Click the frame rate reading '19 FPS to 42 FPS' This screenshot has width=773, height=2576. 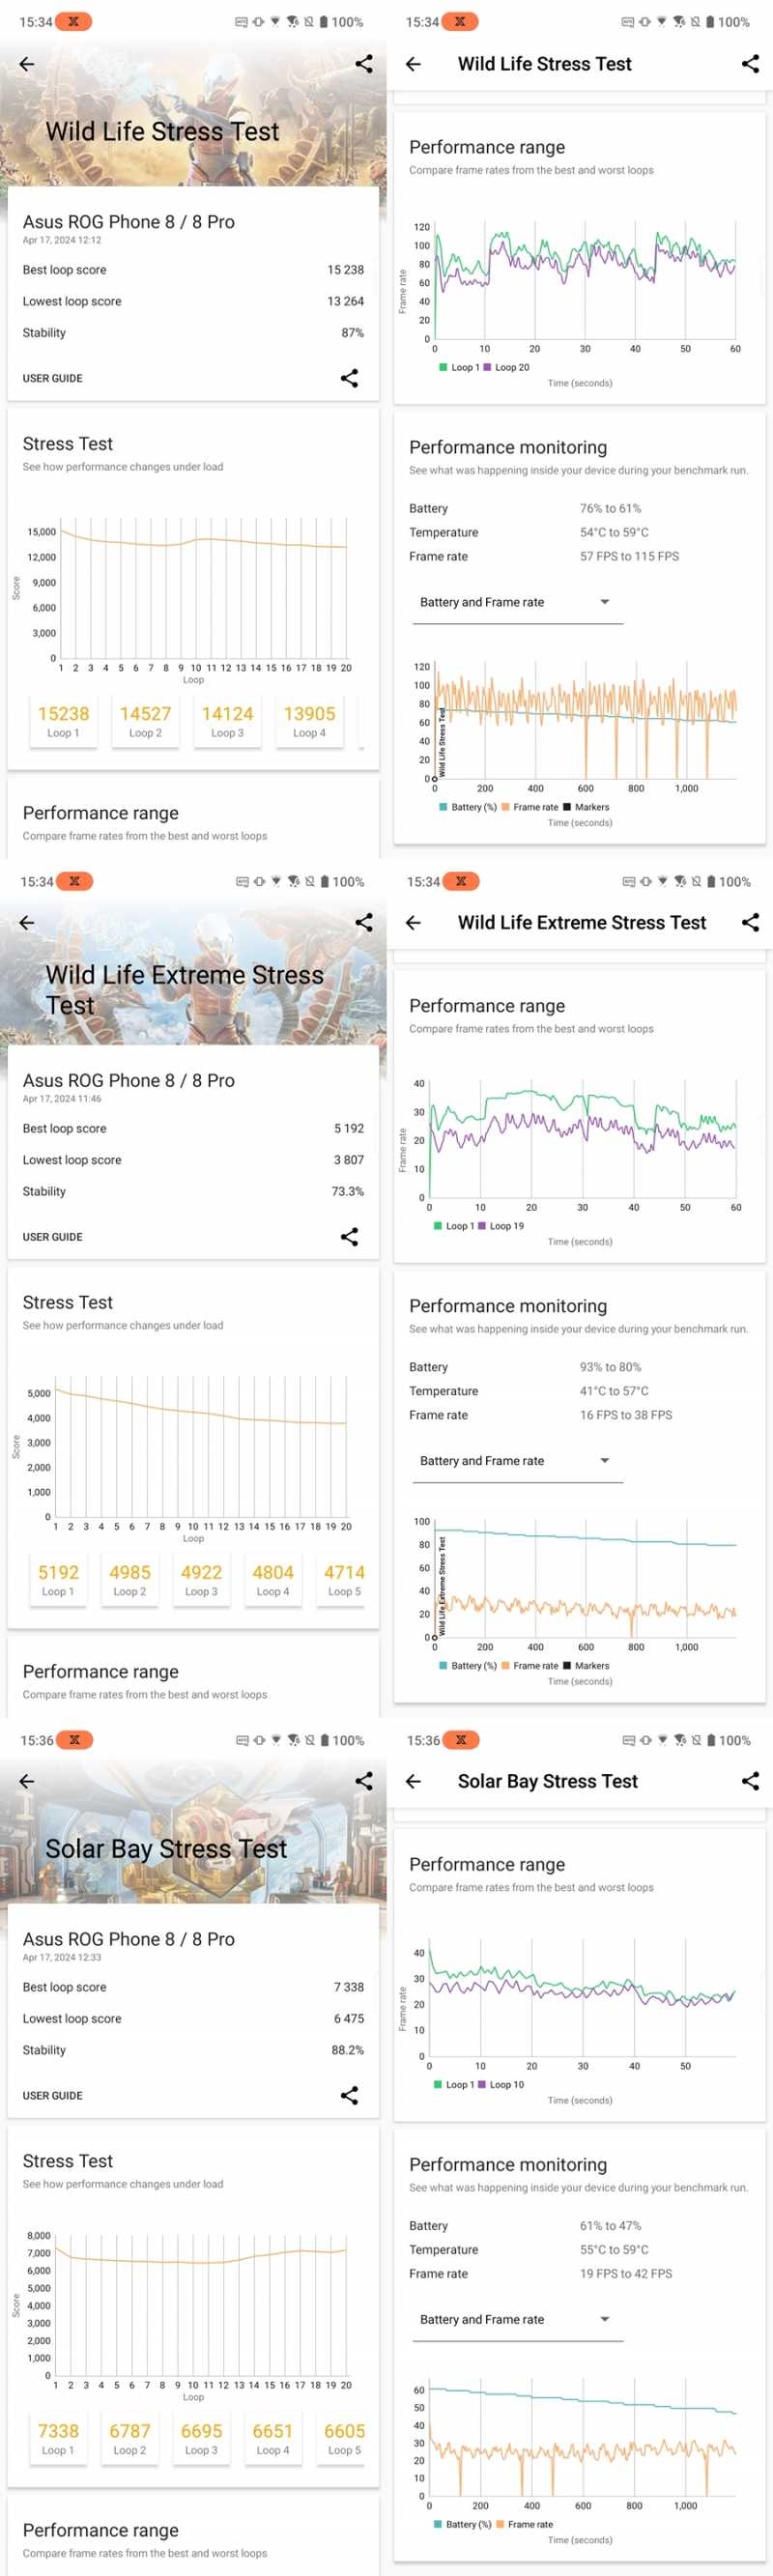(626, 2274)
